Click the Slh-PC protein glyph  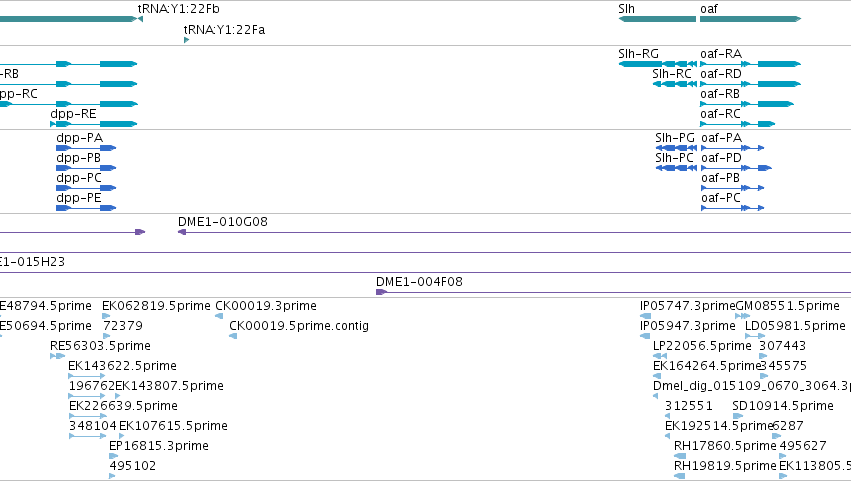[676, 168]
